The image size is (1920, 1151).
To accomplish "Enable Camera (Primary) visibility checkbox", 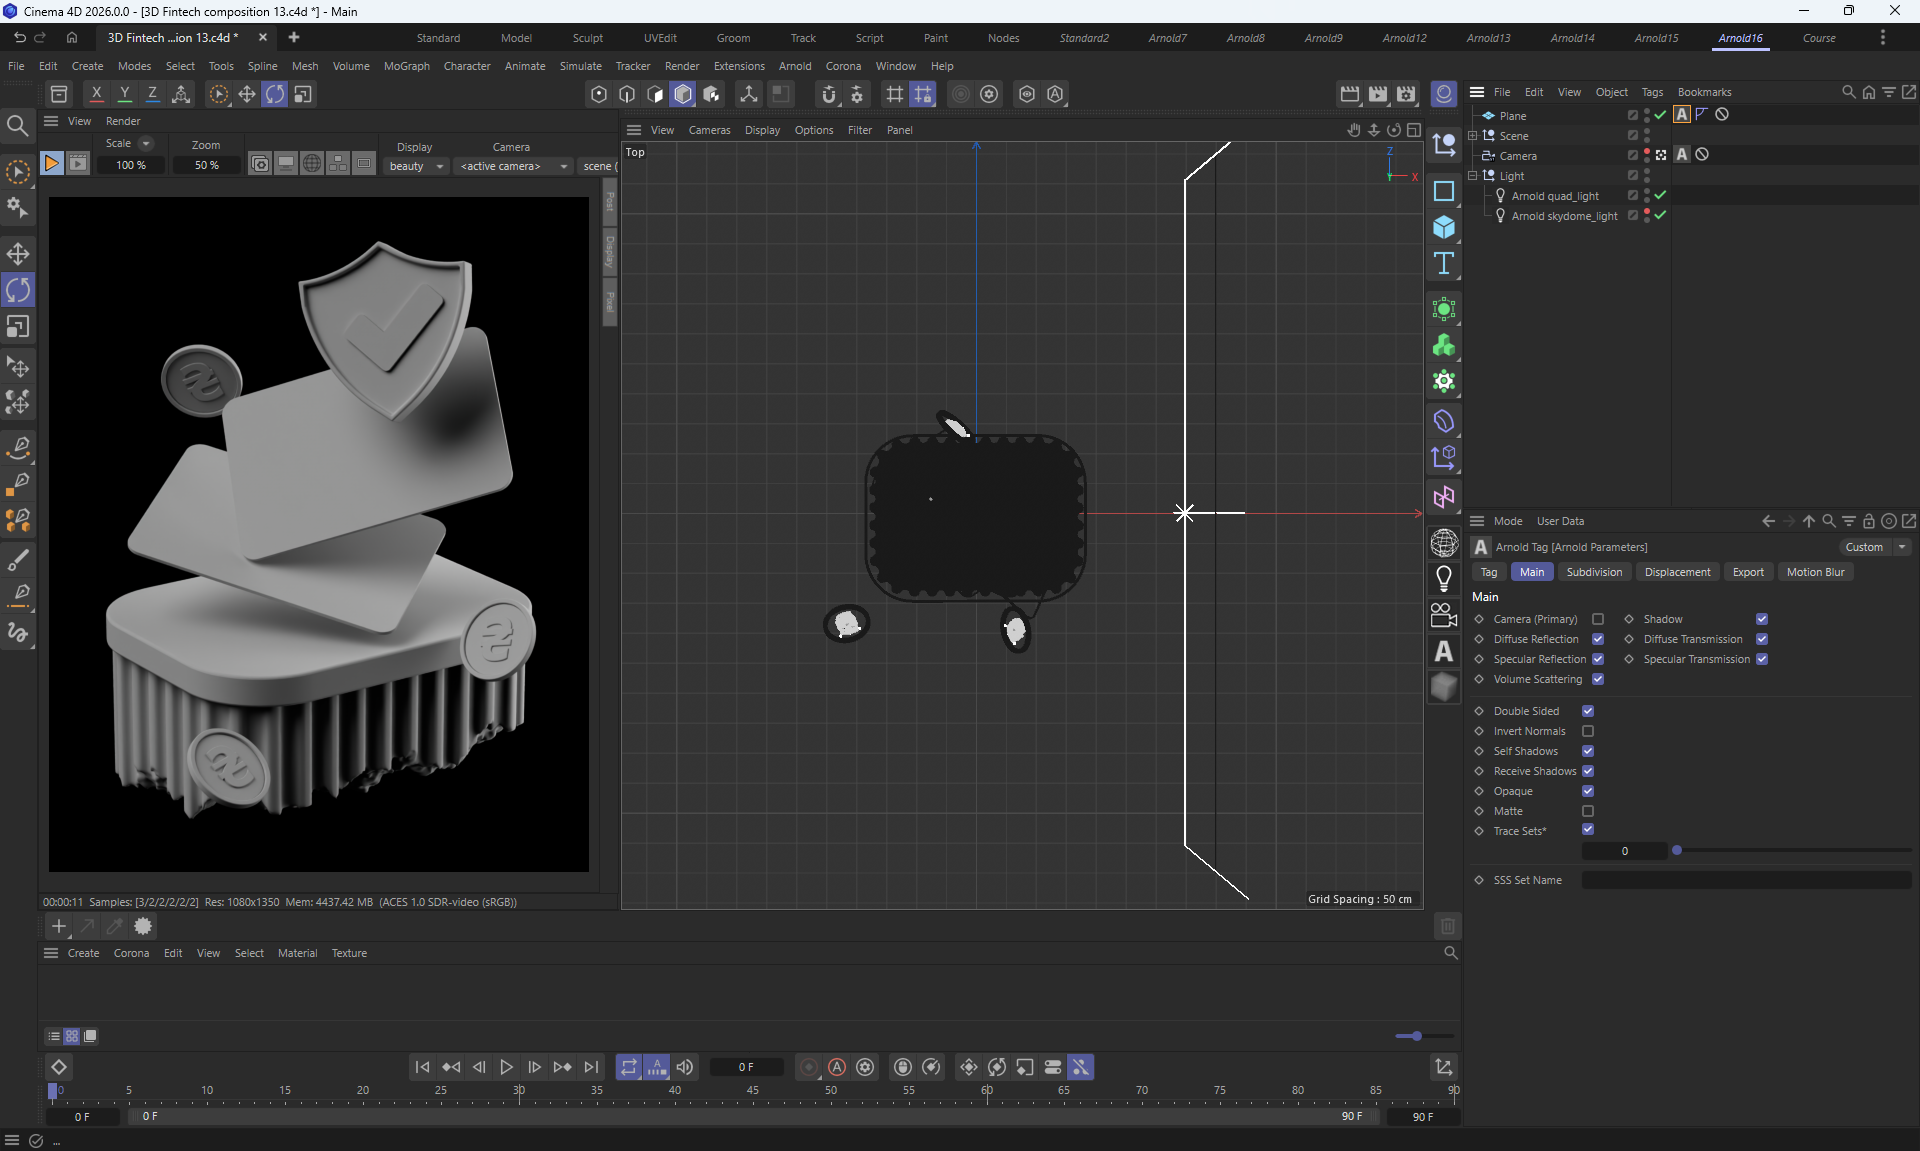I will (x=1598, y=619).
